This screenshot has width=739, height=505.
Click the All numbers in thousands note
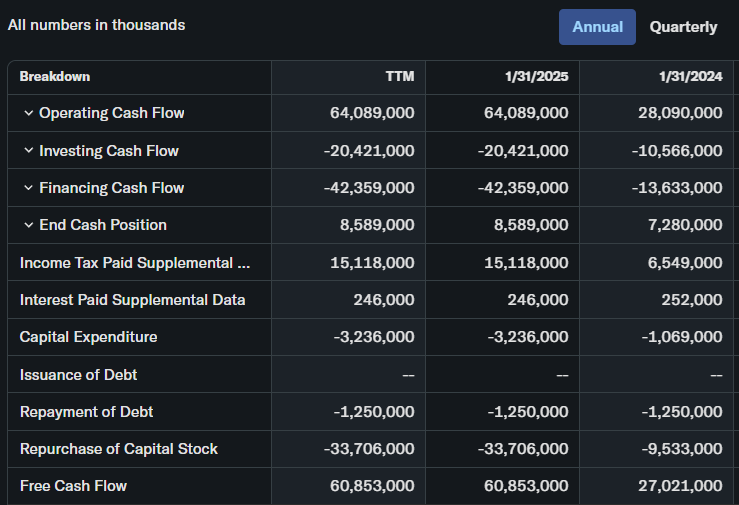point(96,25)
